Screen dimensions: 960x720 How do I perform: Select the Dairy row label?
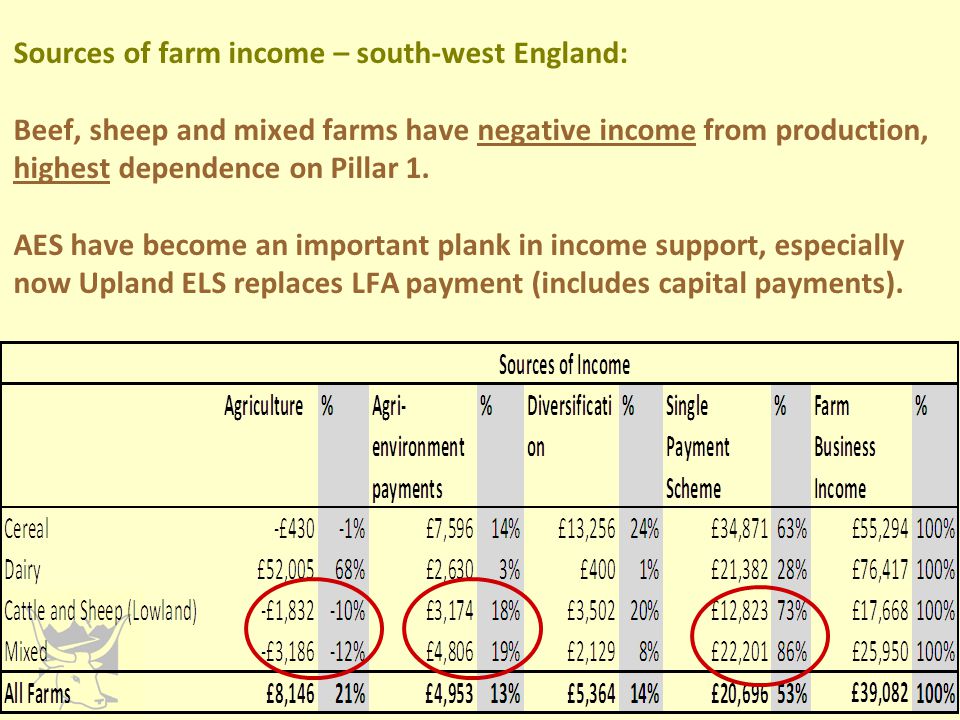coord(22,571)
